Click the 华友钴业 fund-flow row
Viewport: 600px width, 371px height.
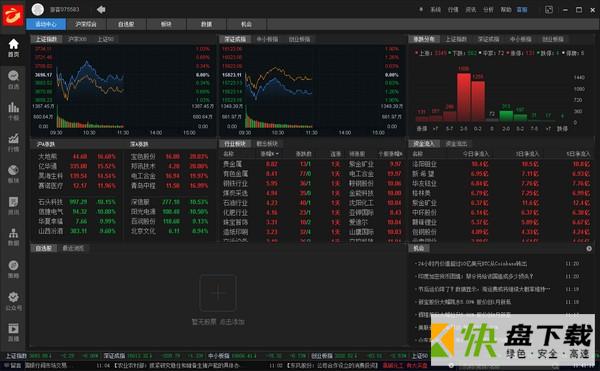pyautogui.click(x=501, y=183)
